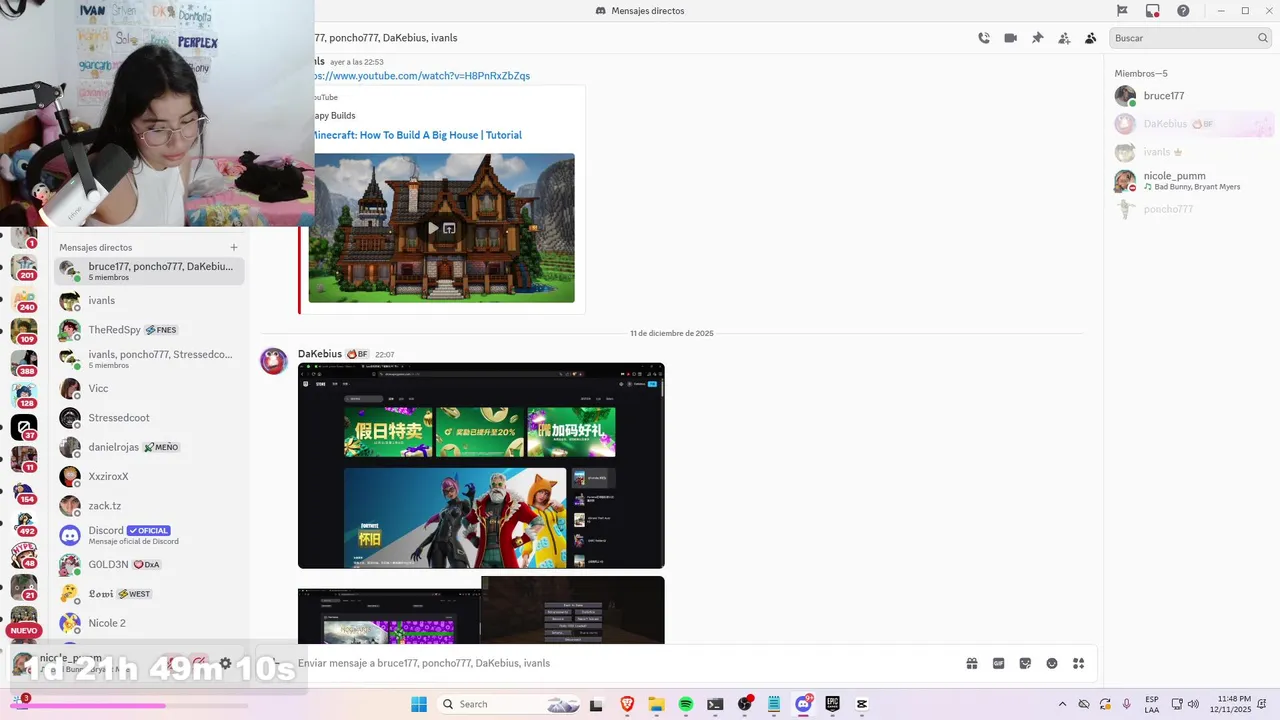The height and width of the screenshot is (720, 1280).
Task: Select the bruce177, poncho777 group DM
Action: point(149,271)
